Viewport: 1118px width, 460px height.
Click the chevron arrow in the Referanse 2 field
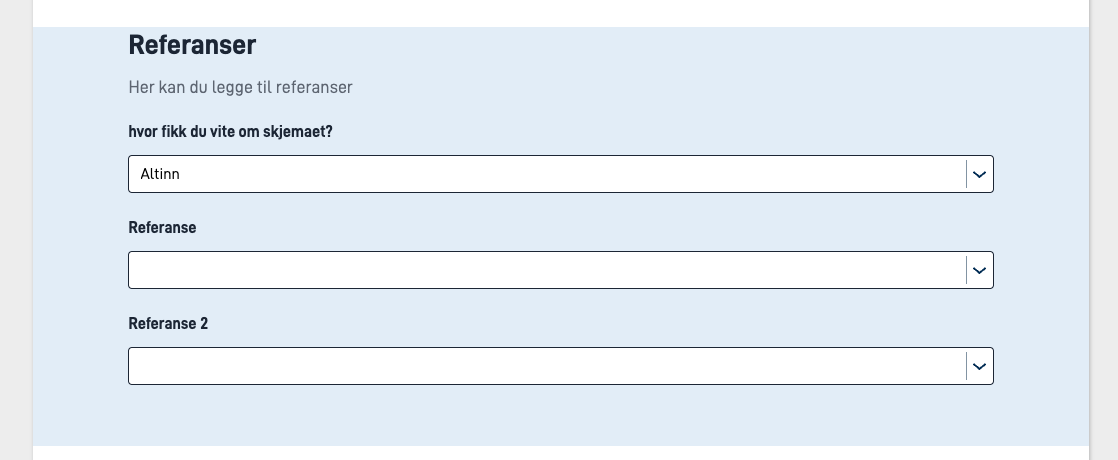[x=980, y=366]
